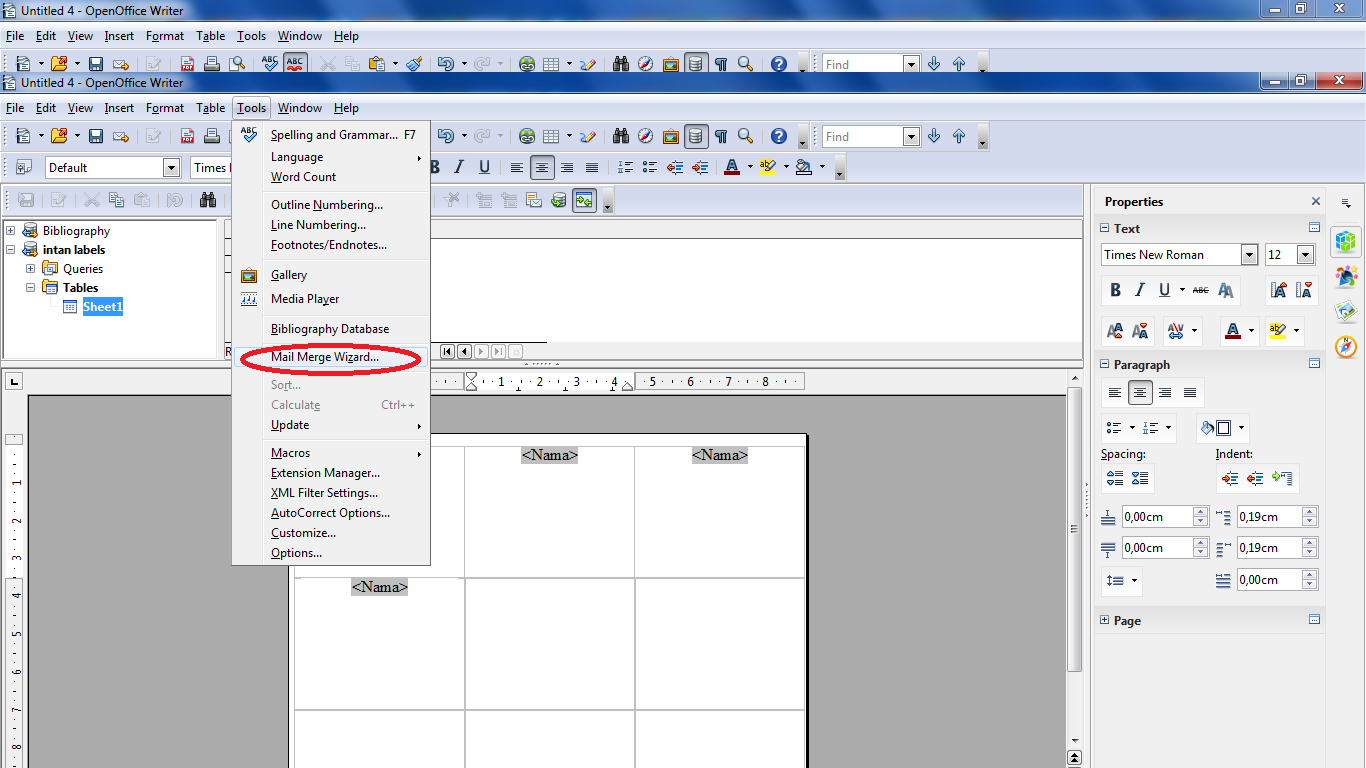Open Times New Roman font dropdown in Properties

click(1249, 255)
